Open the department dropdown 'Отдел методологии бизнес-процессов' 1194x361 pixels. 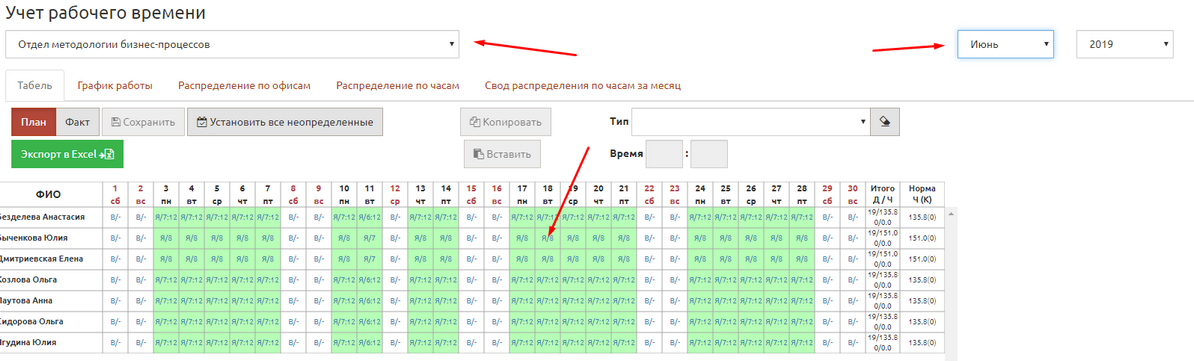point(232,44)
